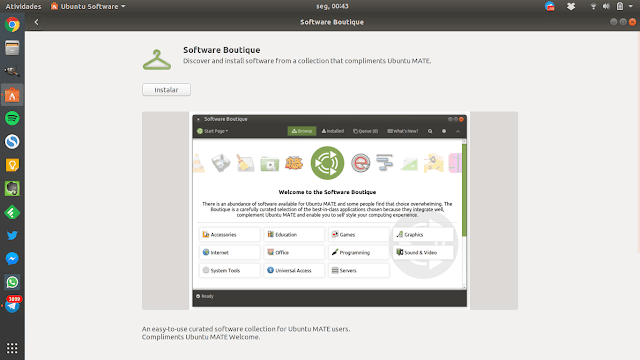Screen dimensions: 640x360
Task: Click 'Compliments Ubuntu MATE Welcome.' text
Action: pos(201,337)
